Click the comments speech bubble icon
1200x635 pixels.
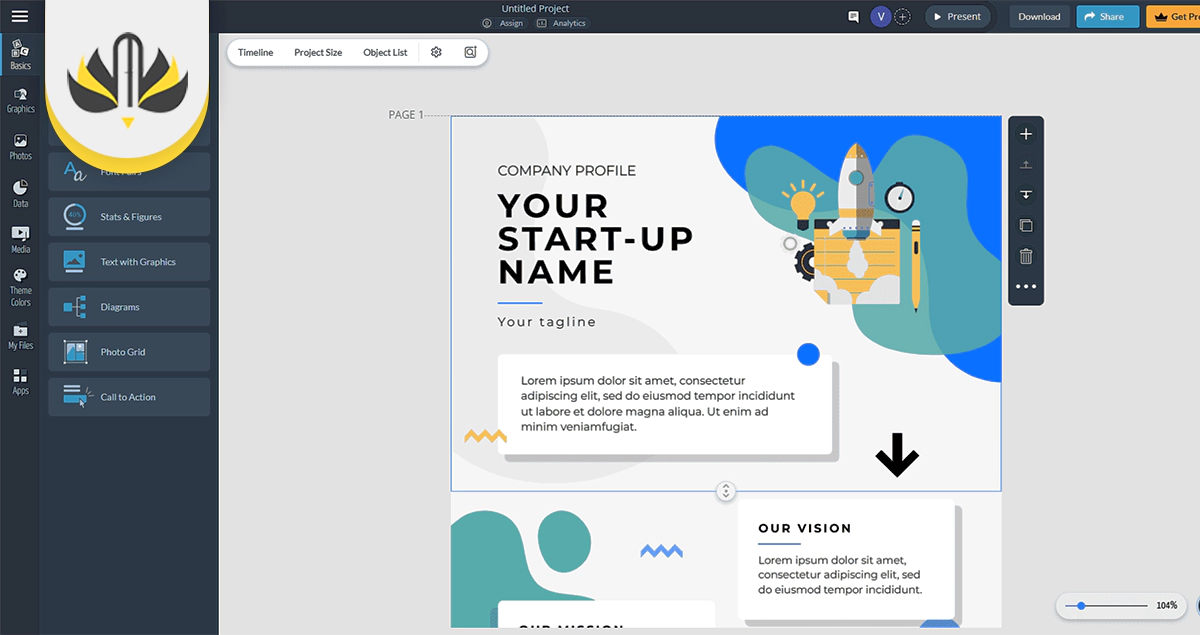[853, 17]
